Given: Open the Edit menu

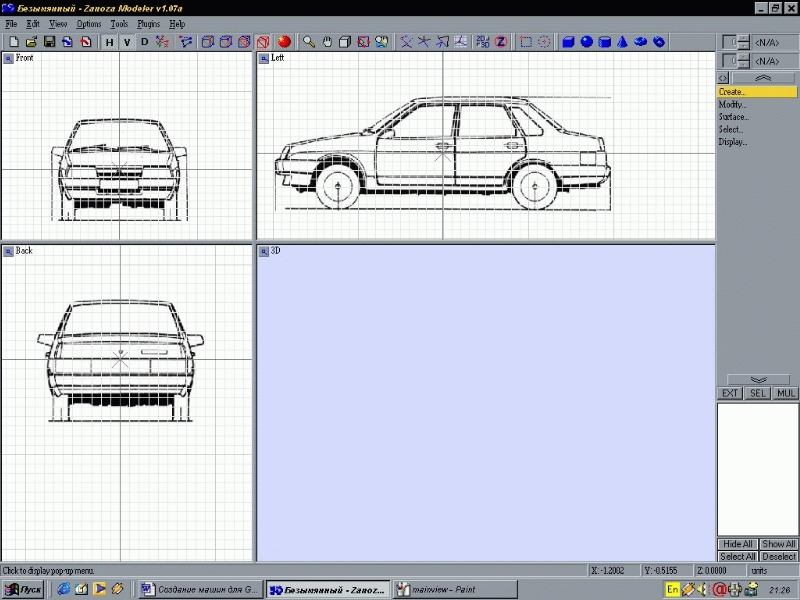Looking at the screenshot, I should [x=33, y=24].
